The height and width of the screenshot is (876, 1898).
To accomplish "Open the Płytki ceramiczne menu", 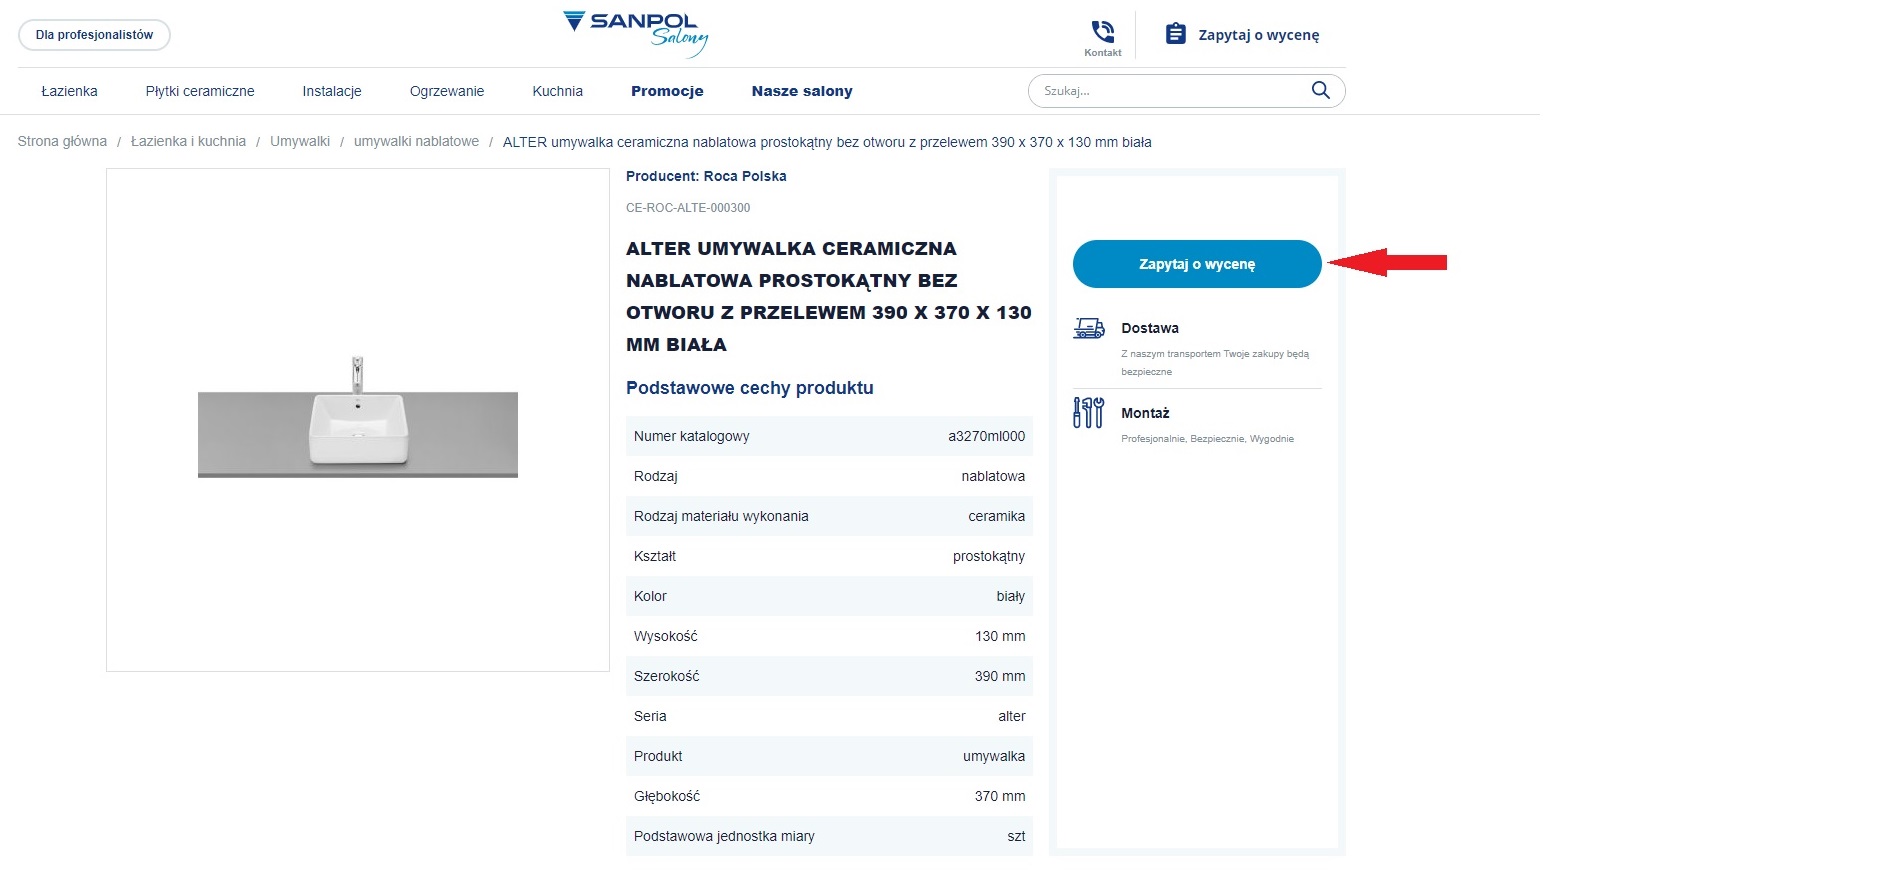I will [200, 91].
